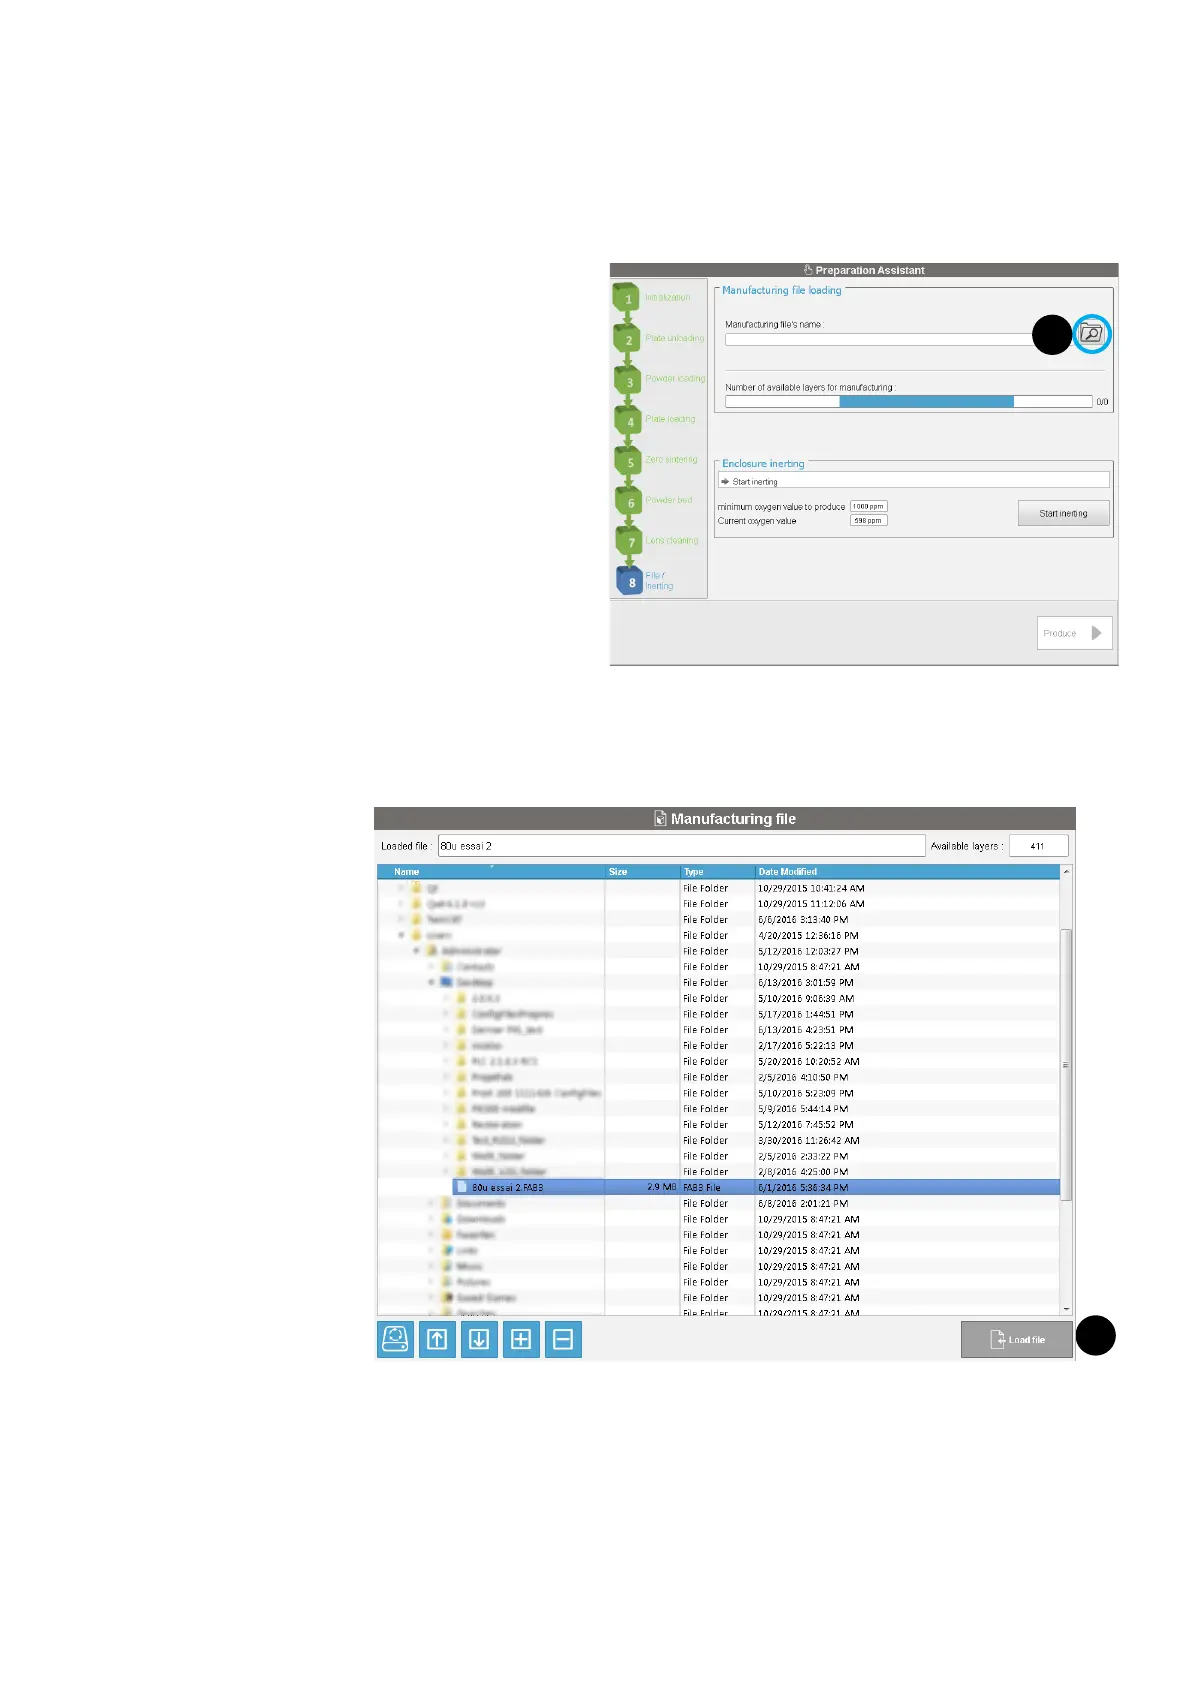
Task: Click the Produce button
Action: pos(1074,633)
